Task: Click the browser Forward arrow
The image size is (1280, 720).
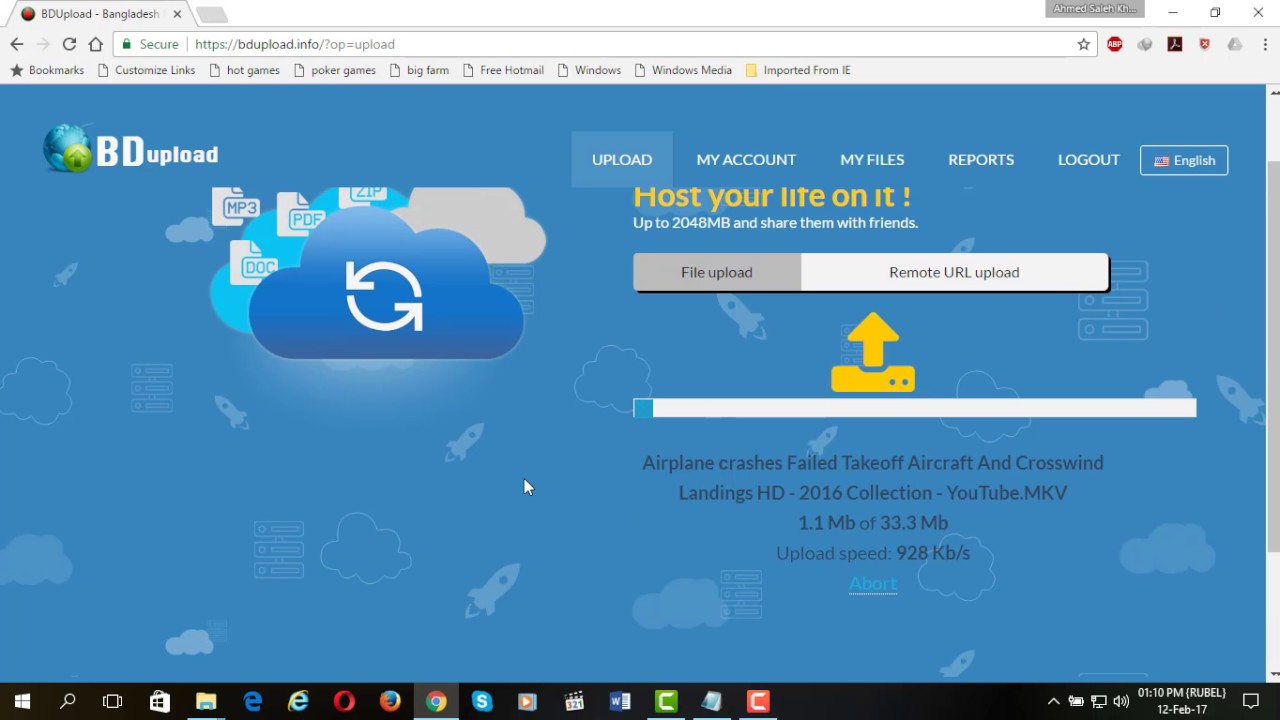Action: [x=42, y=44]
